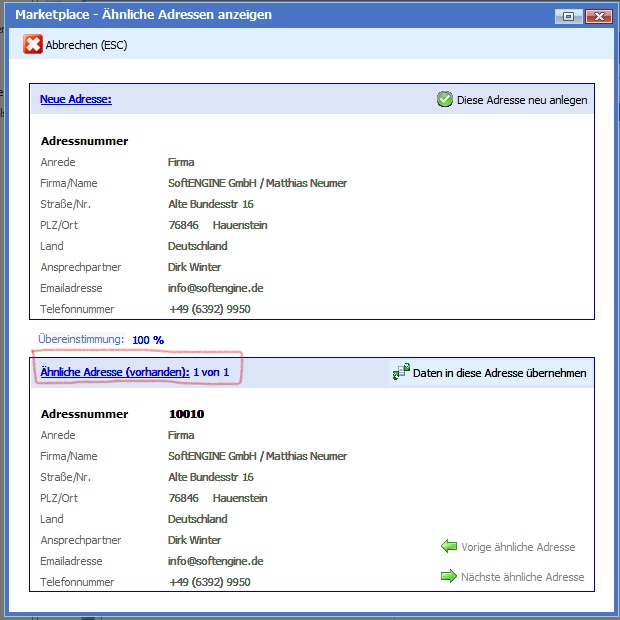Image resolution: width=620 pixels, height=620 pixels.
Task: Click the phone number in the similar address section
Action: [x=209, y=582]
